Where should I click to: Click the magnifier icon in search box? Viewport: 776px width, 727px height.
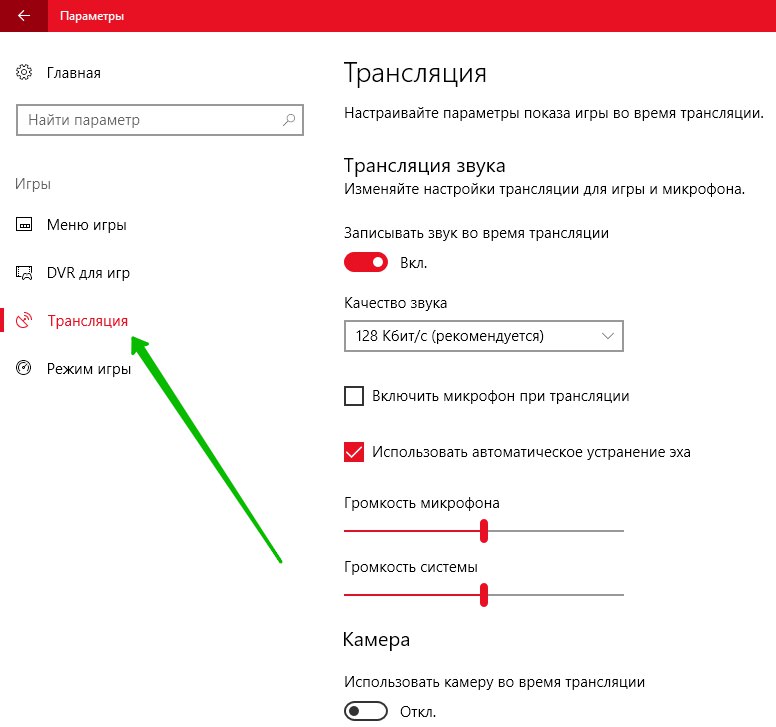pos(289,120)
